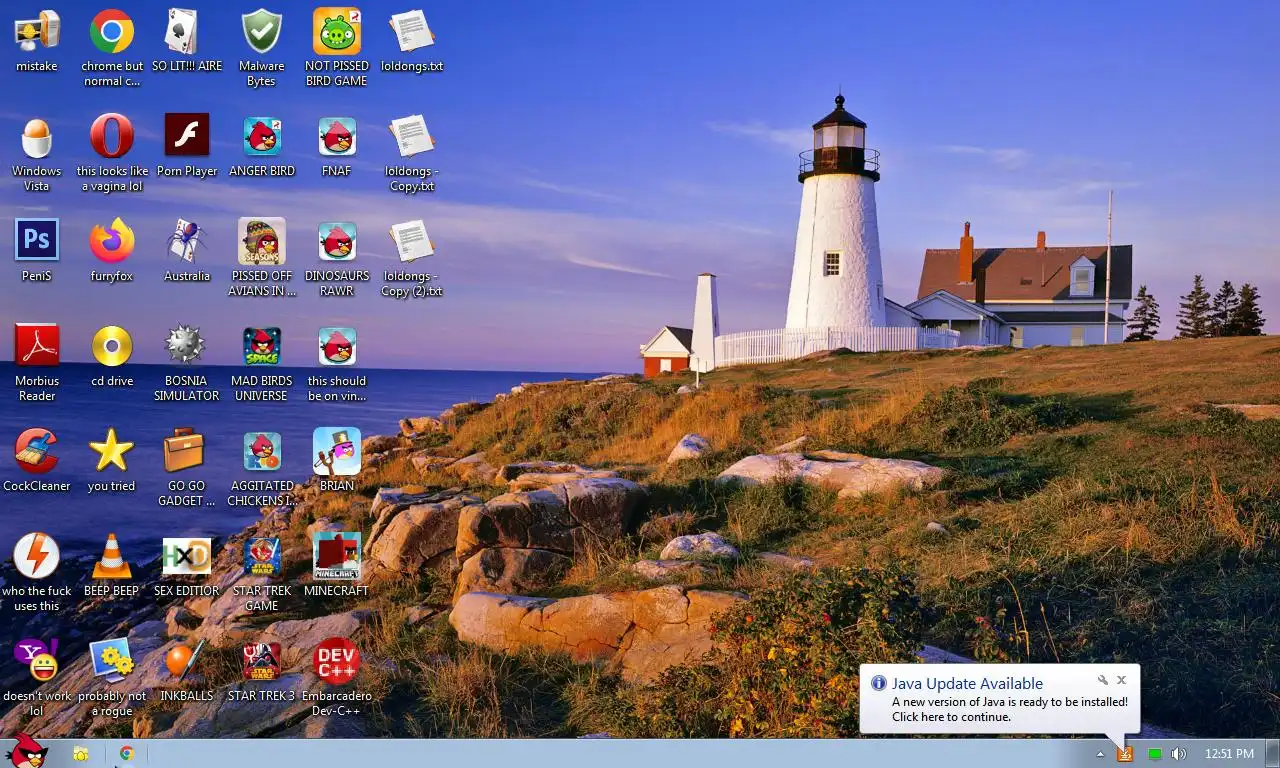
Task: Open the 'STAR TREK GAME' icon
Action: (262, 557)
